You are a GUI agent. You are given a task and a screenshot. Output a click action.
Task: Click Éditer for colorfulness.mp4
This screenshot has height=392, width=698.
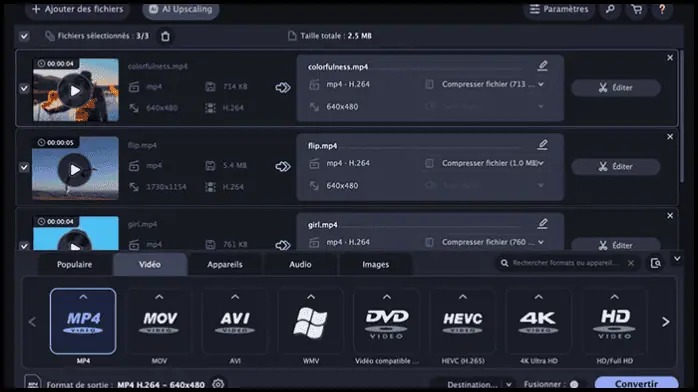(x=616, y=88)
